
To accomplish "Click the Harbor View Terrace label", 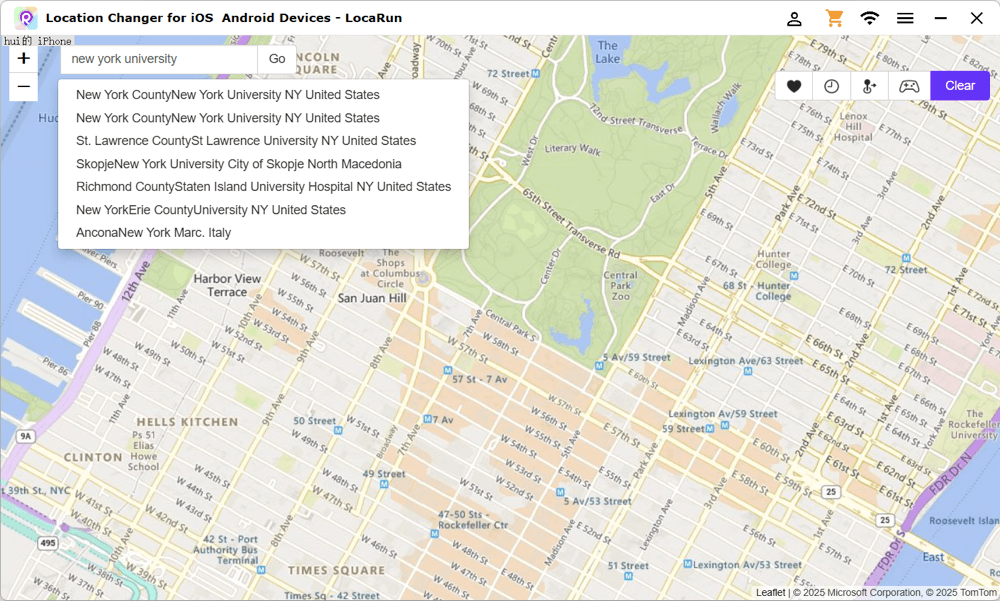I will (227, 285).
